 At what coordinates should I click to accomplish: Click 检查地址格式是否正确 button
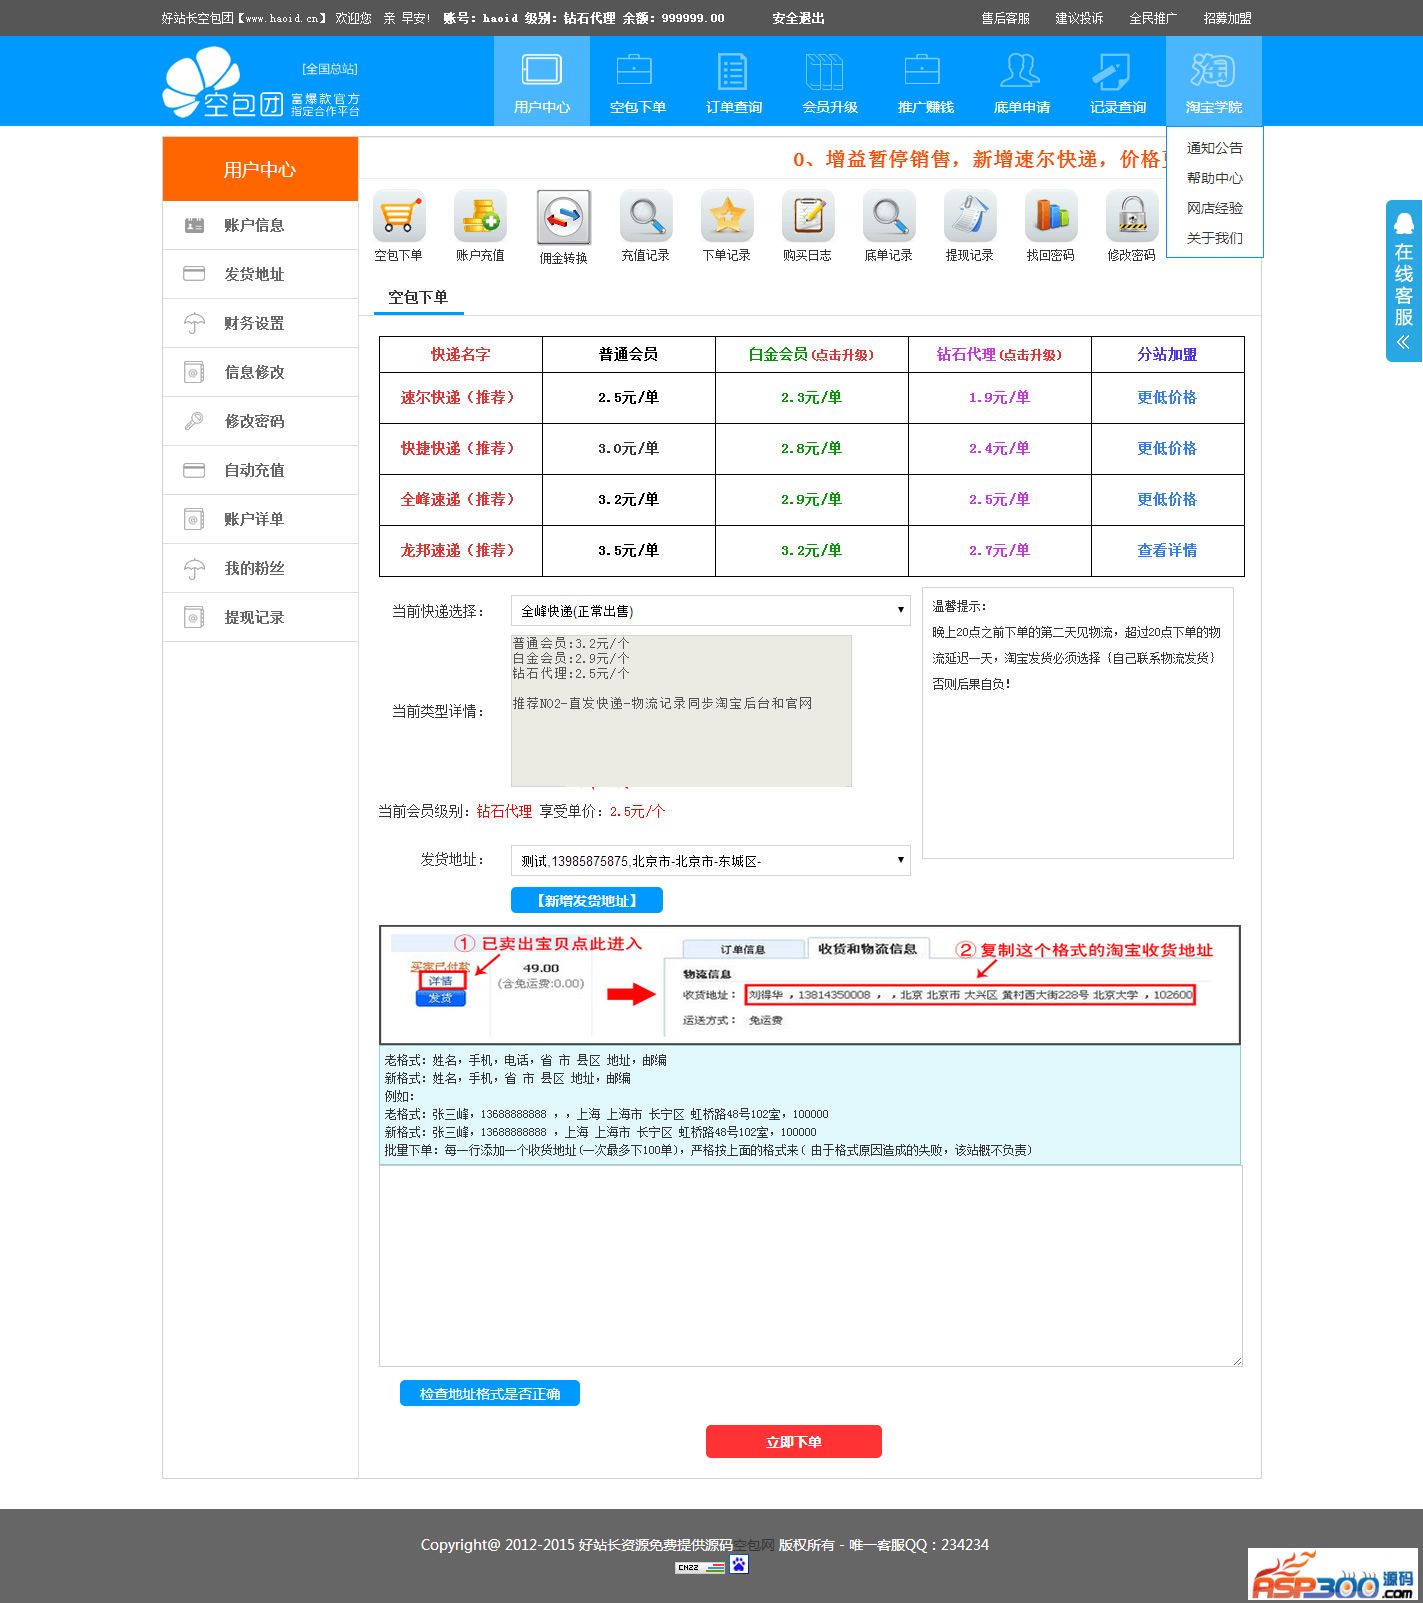[489, 1393]
